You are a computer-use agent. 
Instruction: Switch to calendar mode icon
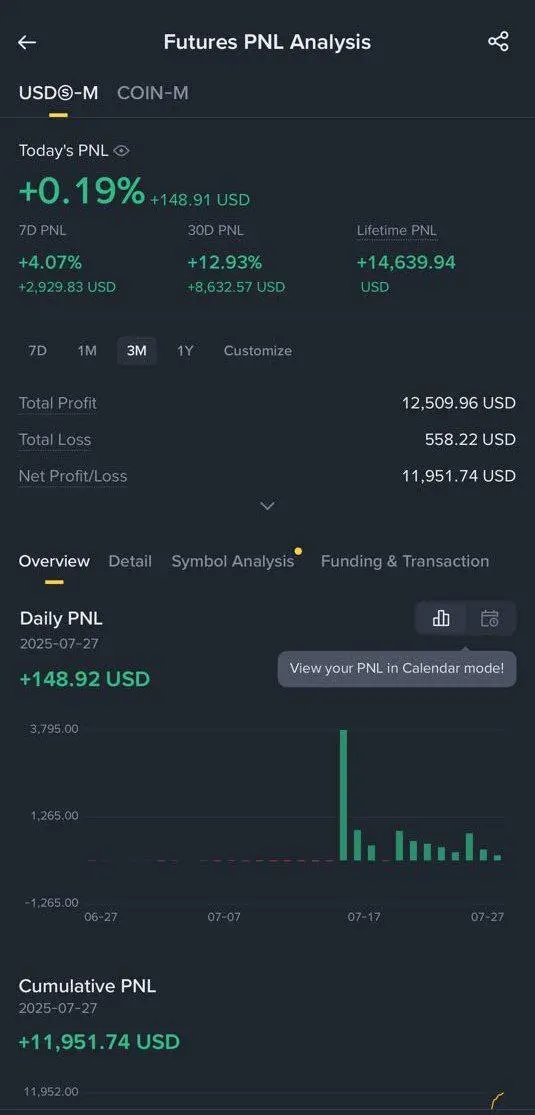click(489, 619)
